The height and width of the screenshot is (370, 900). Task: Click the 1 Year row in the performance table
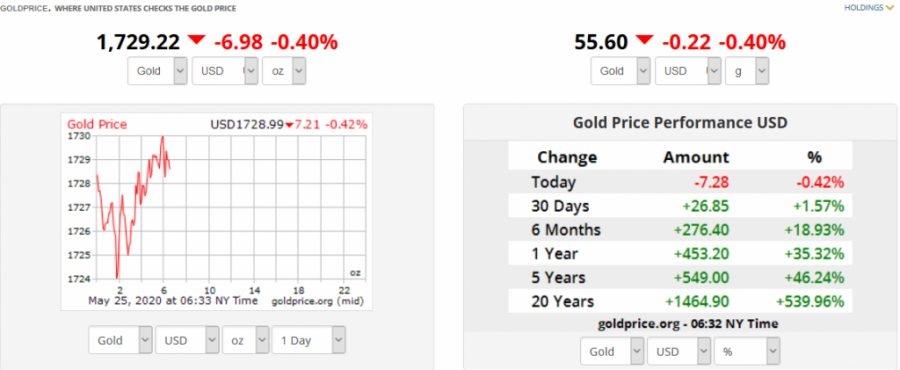(680, 254)
